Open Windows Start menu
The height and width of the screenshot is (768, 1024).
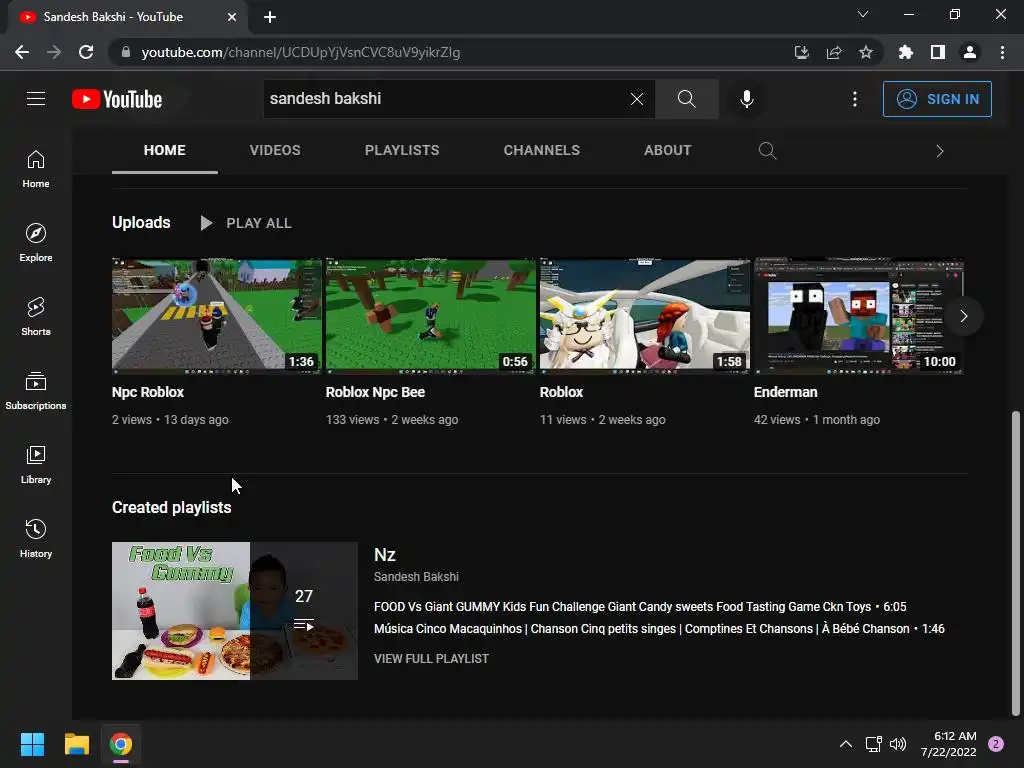pyautogui.click(x=32, y=744)
